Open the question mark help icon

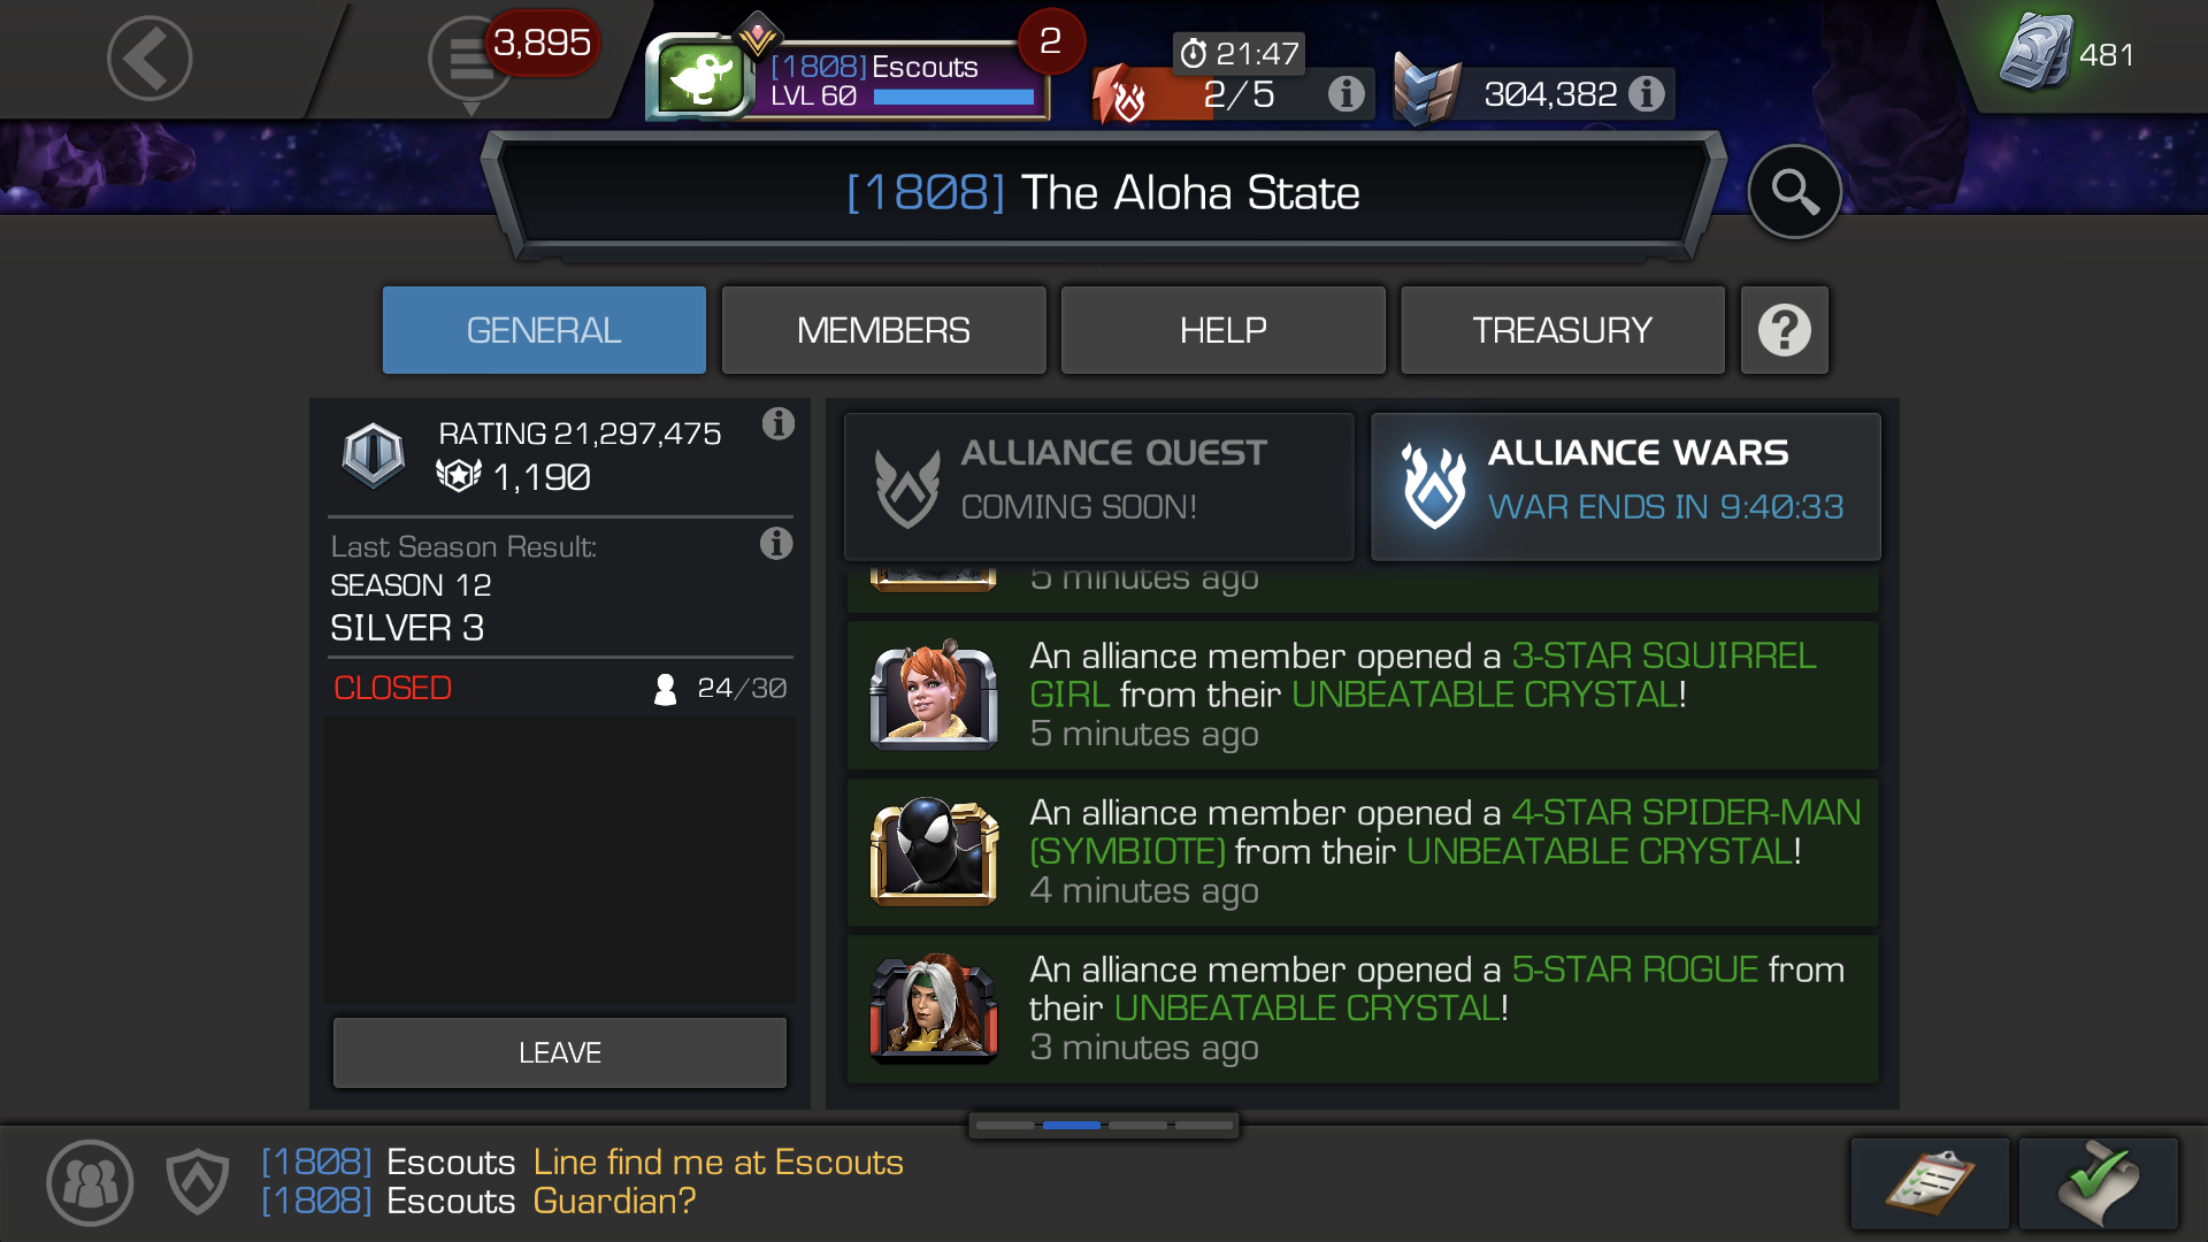coord(1784,330)
